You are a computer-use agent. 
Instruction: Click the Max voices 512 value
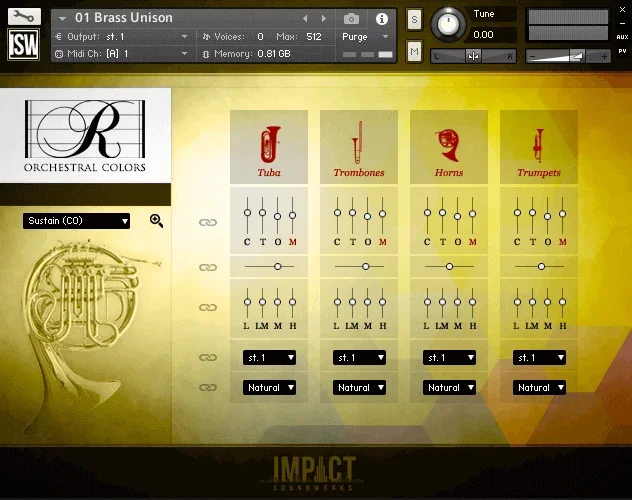click(314, 37)
